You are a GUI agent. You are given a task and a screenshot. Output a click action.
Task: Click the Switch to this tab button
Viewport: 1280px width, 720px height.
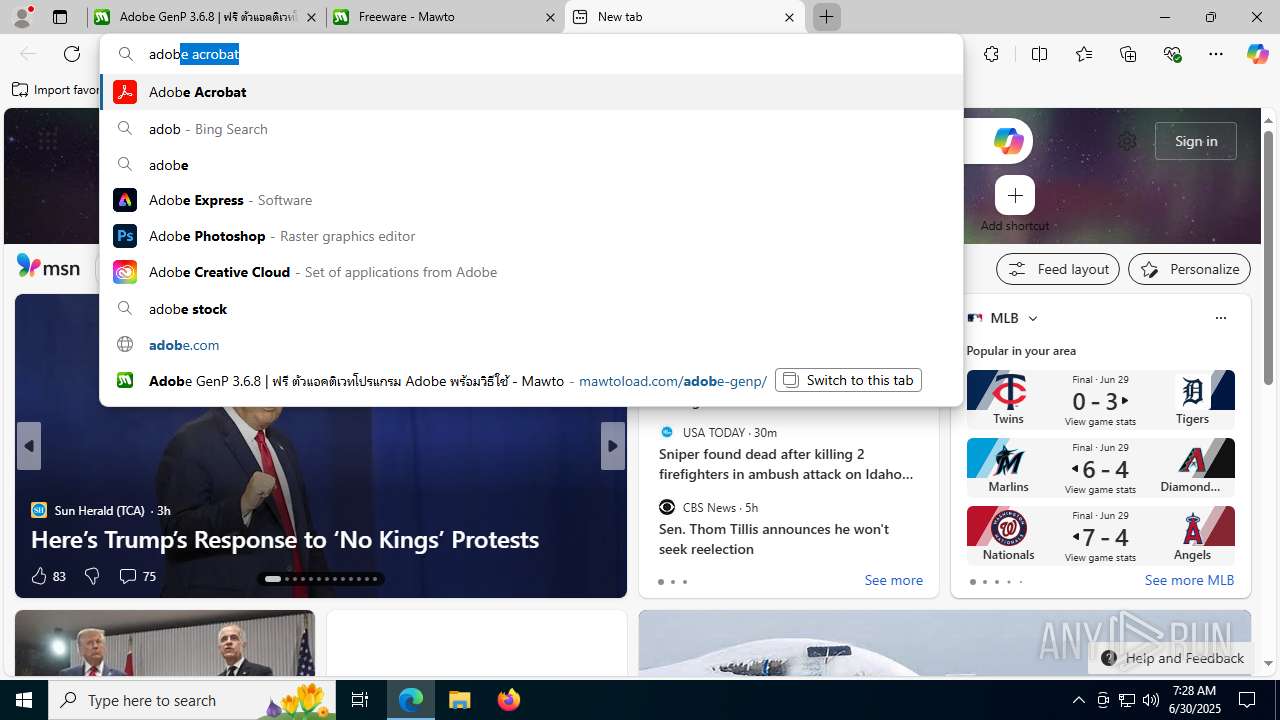848,380
